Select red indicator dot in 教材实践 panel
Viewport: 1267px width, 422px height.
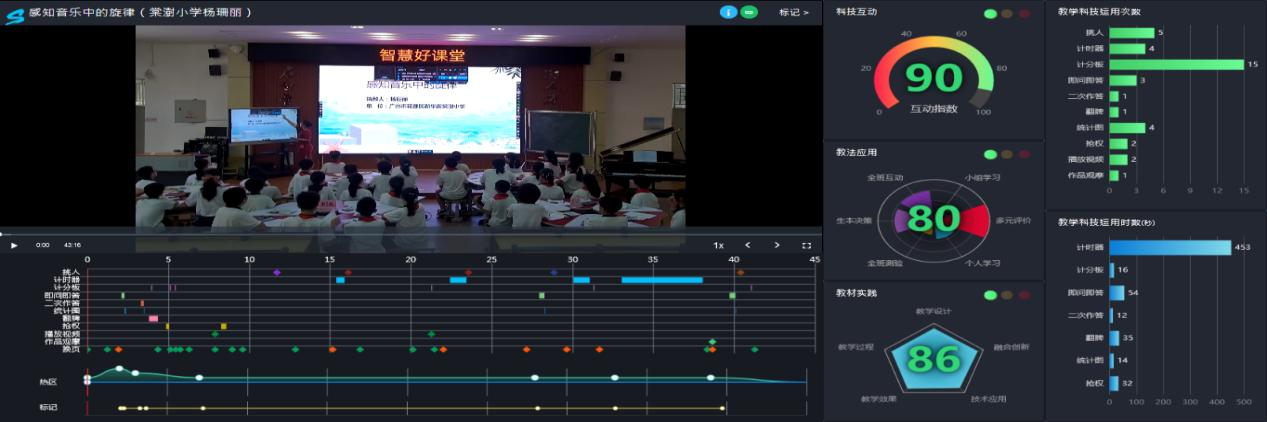(x=1024, y=295)
